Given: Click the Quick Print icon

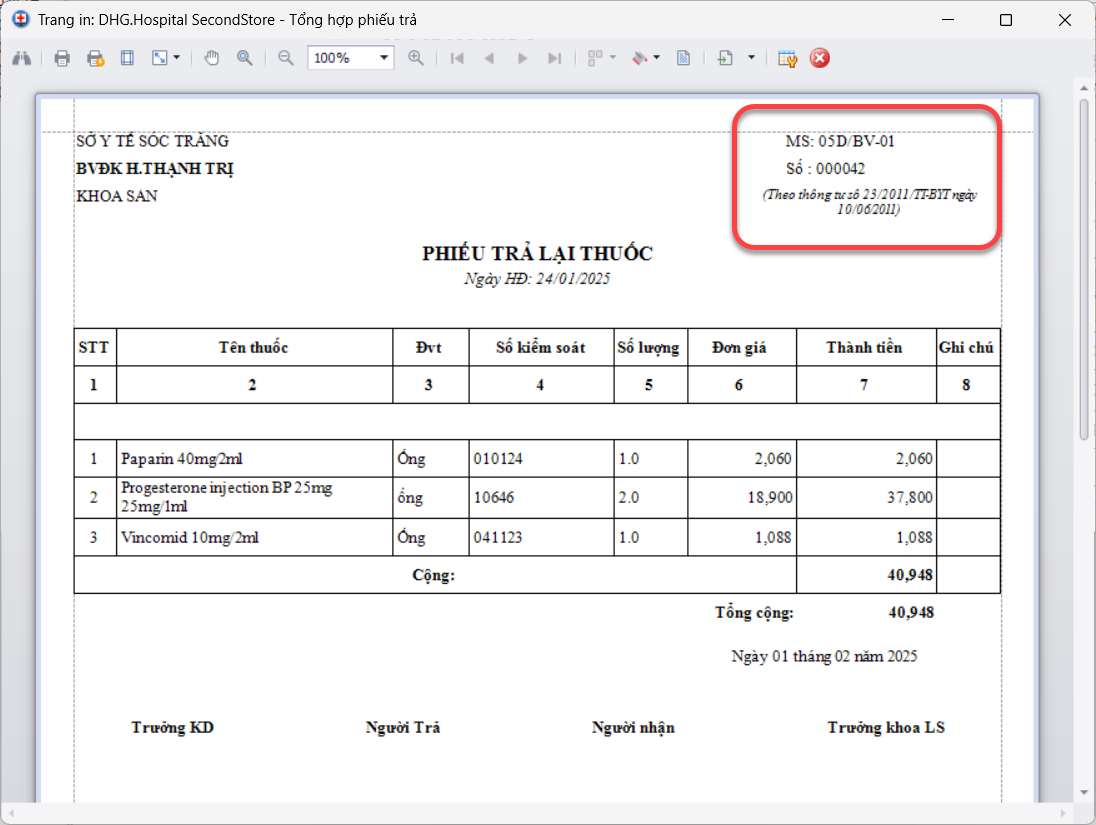Looking at the screenshot, I should [95, 58].
